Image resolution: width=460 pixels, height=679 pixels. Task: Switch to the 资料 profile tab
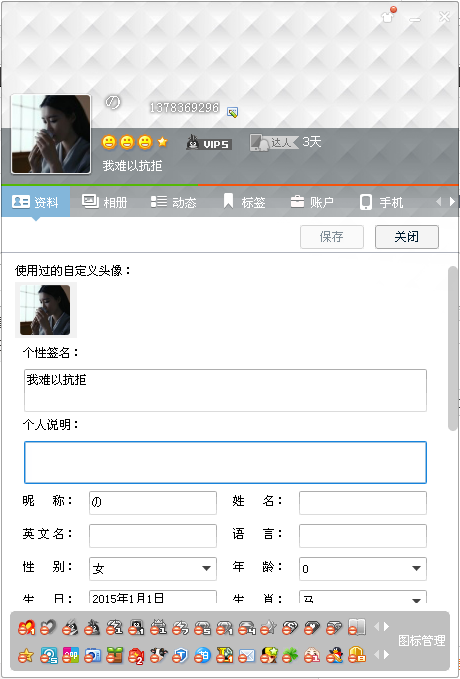(36, 202)
